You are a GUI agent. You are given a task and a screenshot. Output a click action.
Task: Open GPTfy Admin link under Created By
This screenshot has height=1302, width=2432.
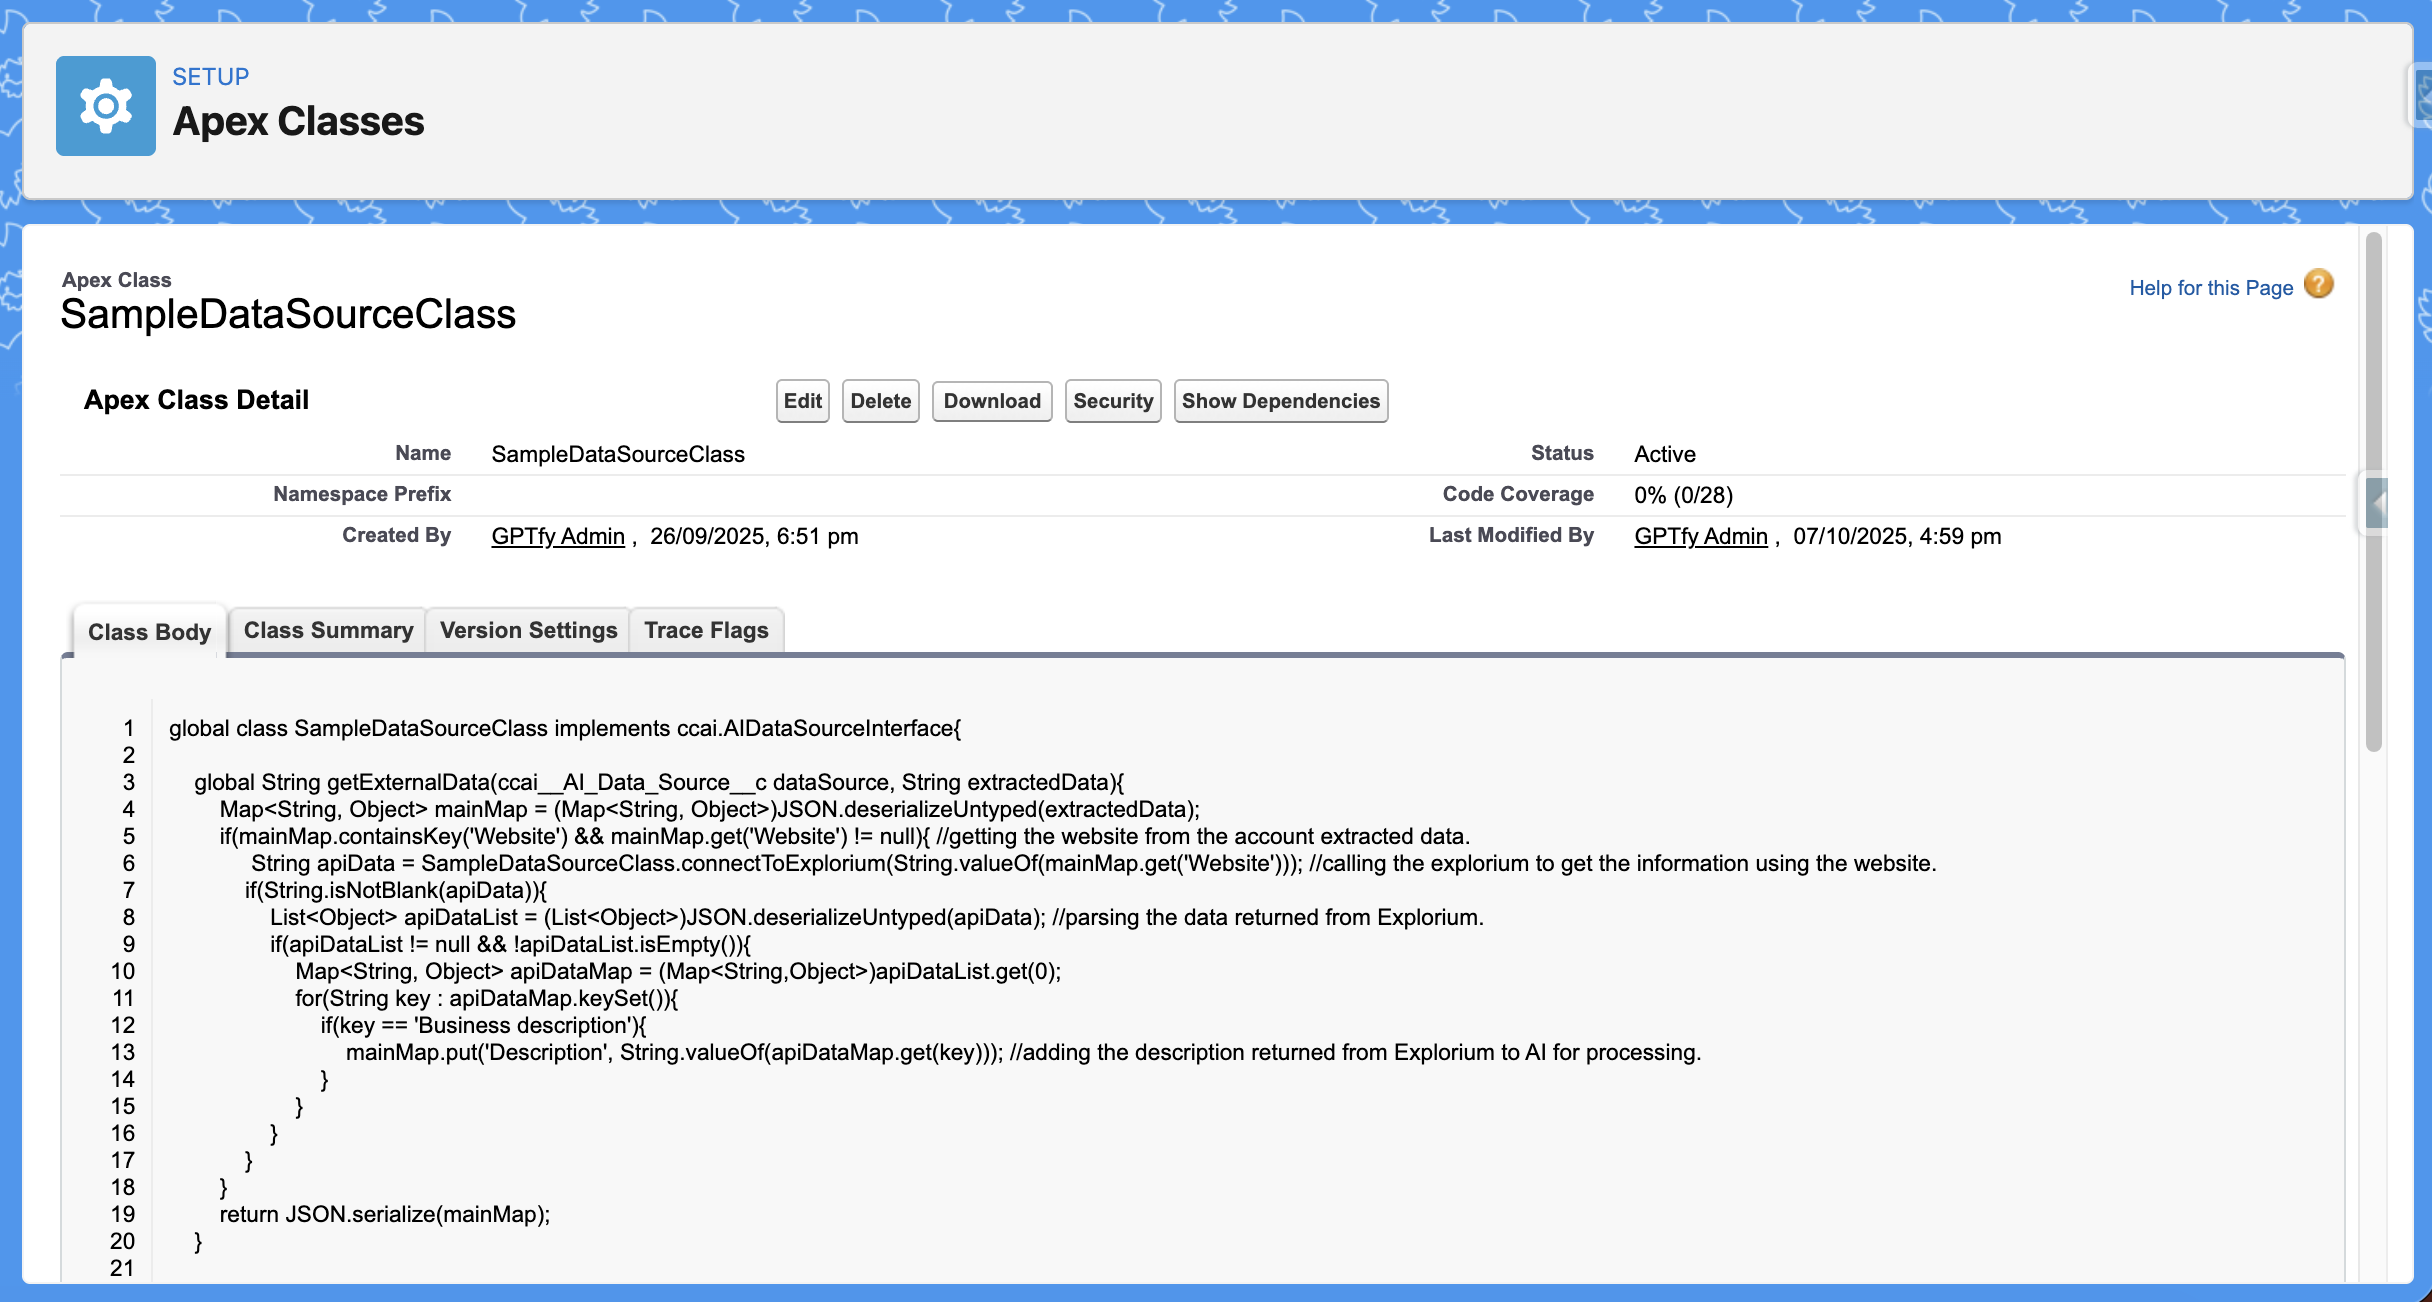tap(557, 536)
